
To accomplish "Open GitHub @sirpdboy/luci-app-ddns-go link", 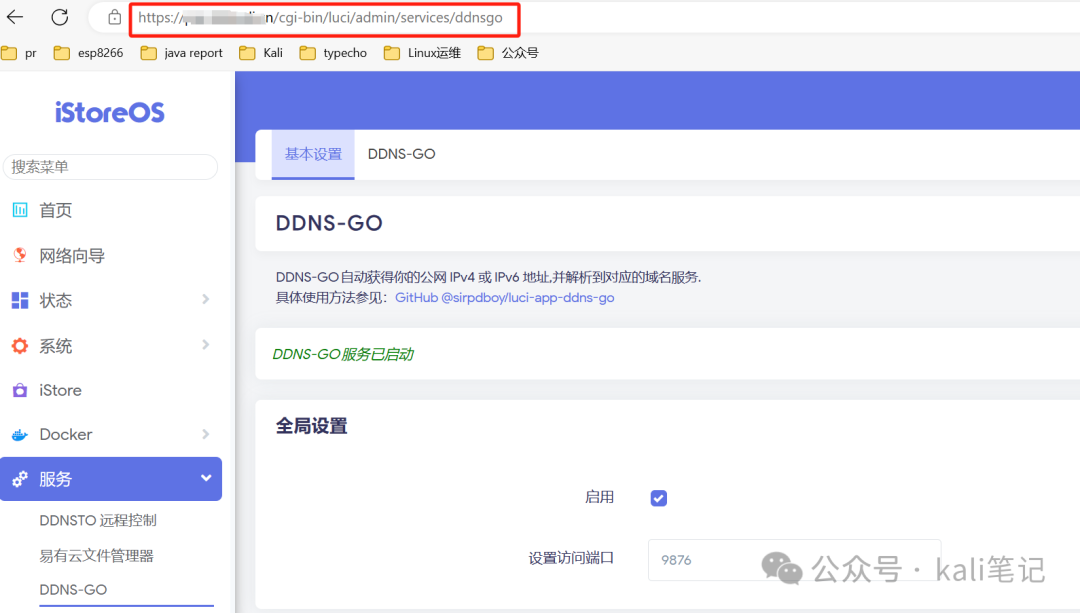I will tap(504, 298).
